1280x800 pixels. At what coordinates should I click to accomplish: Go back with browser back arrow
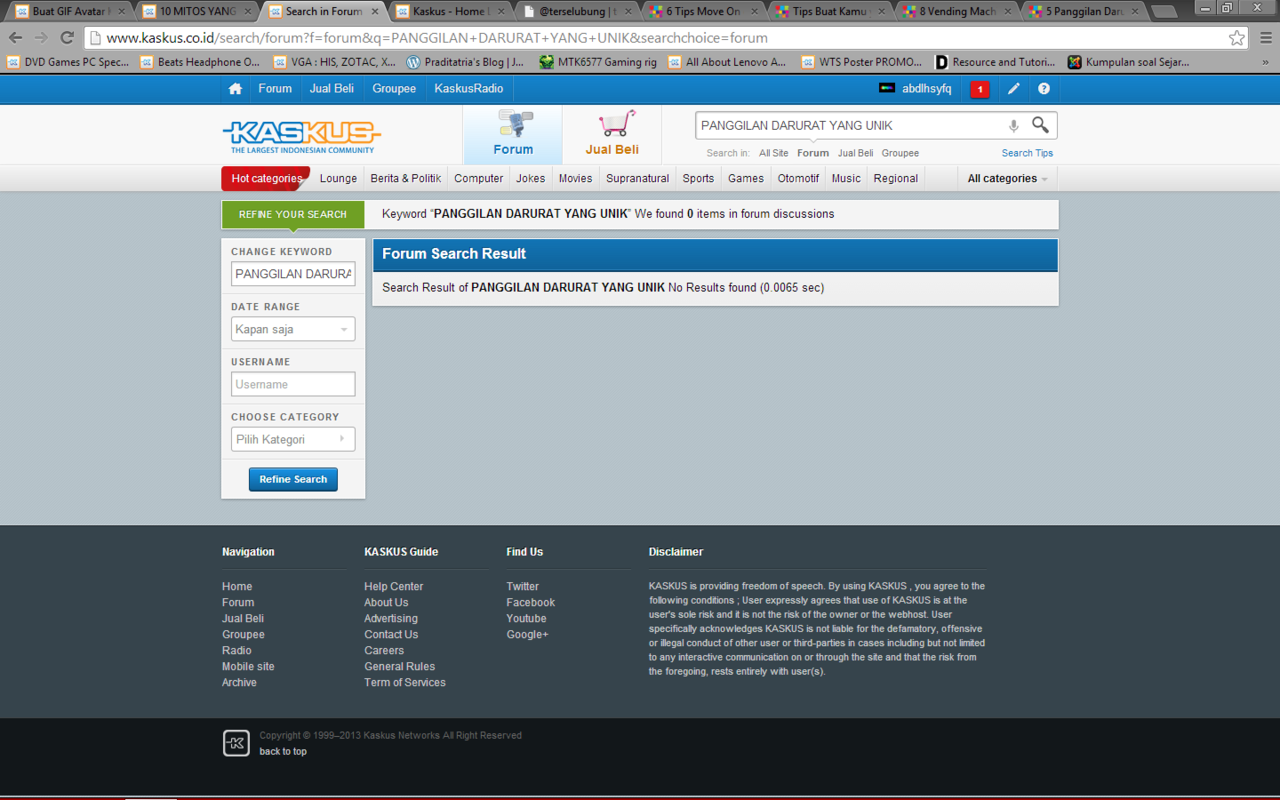[x=15, y=38]
